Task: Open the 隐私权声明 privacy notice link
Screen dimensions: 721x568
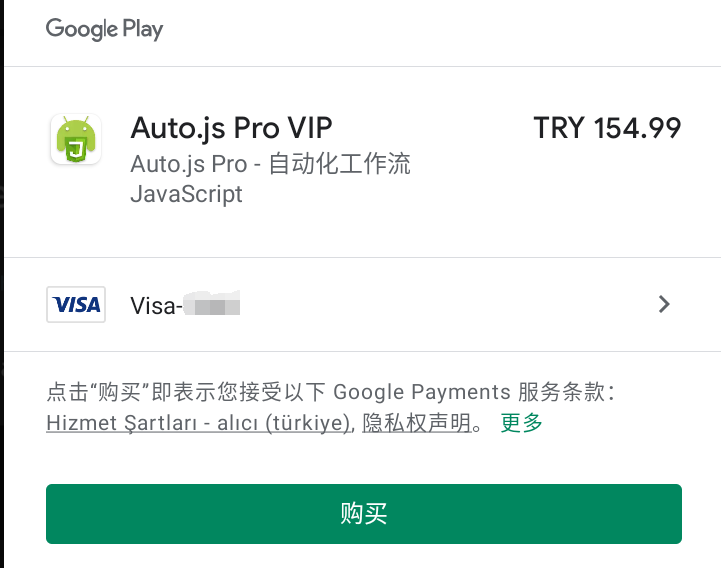Action: pos(417,423)
